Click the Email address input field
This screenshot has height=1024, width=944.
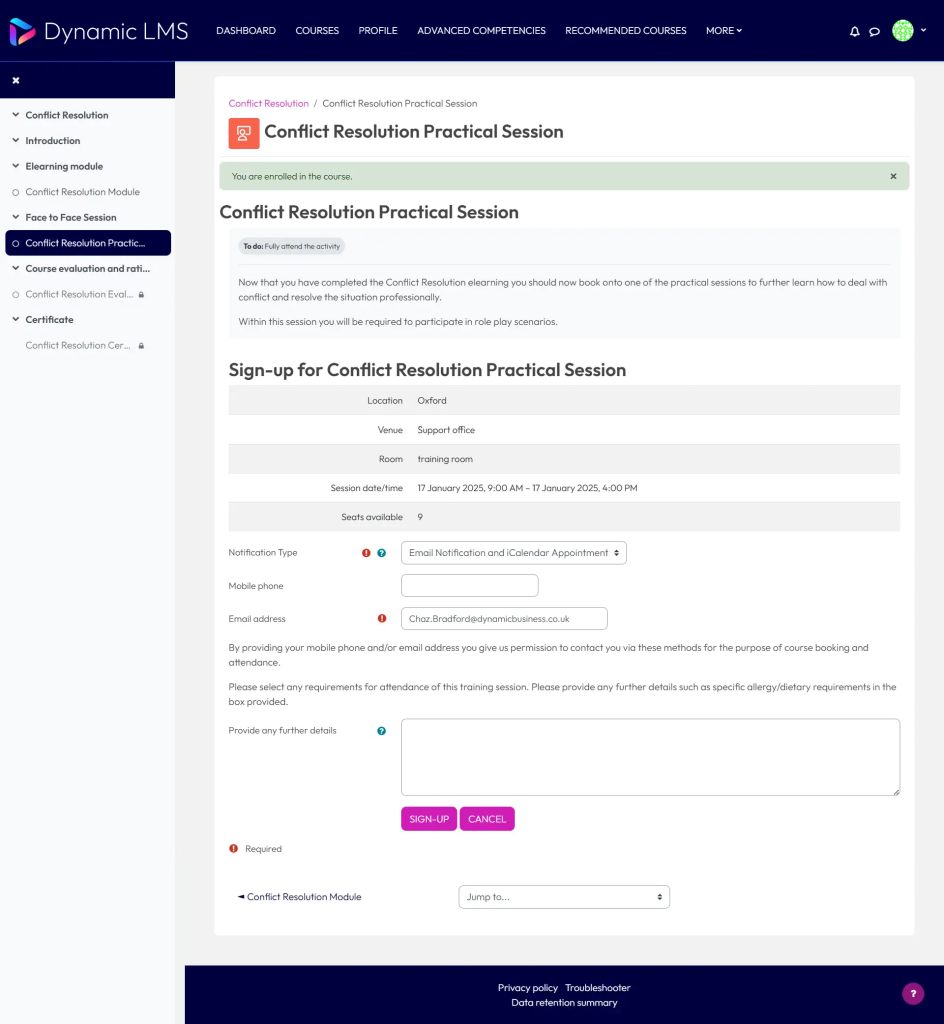[504, 618]
